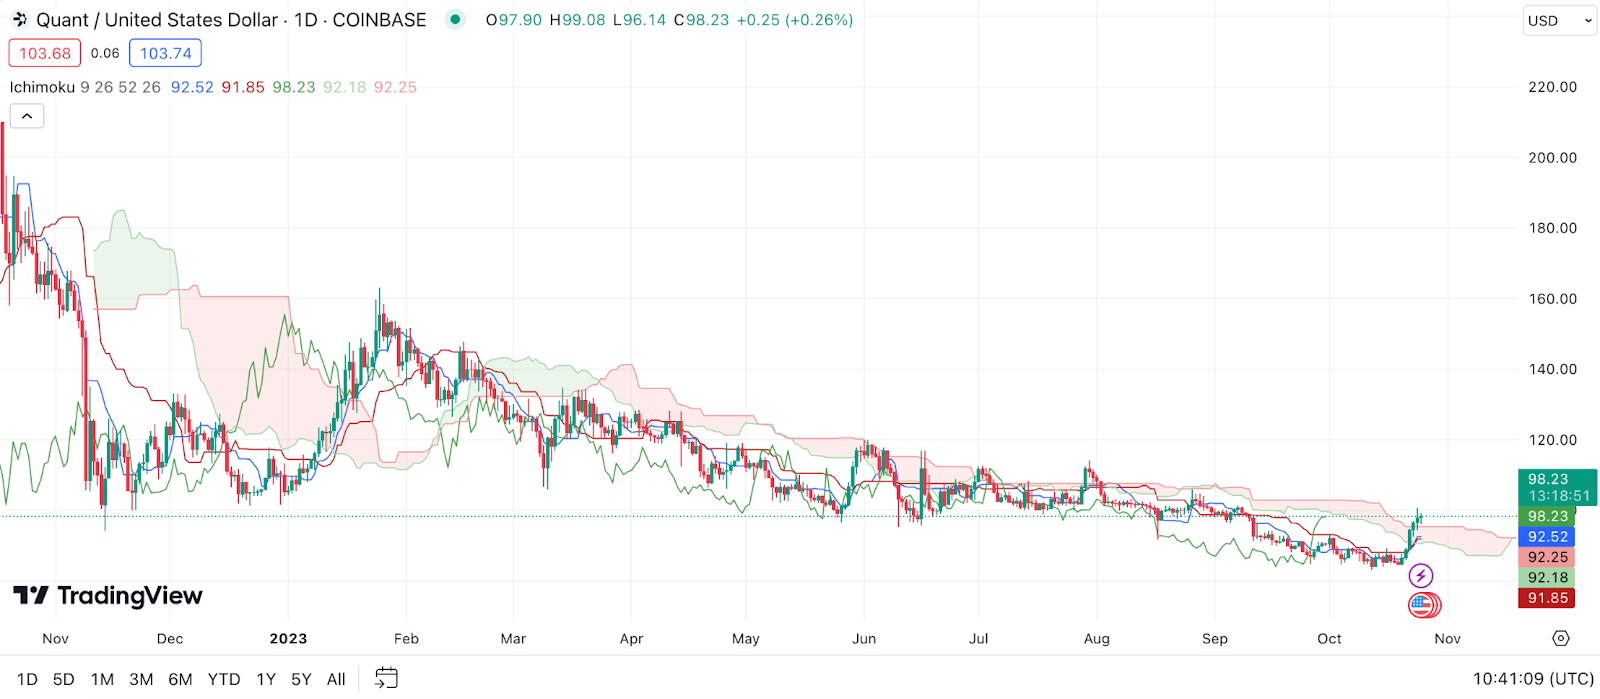Click the blue buy price 103.74 button

[x=166, y=53]
